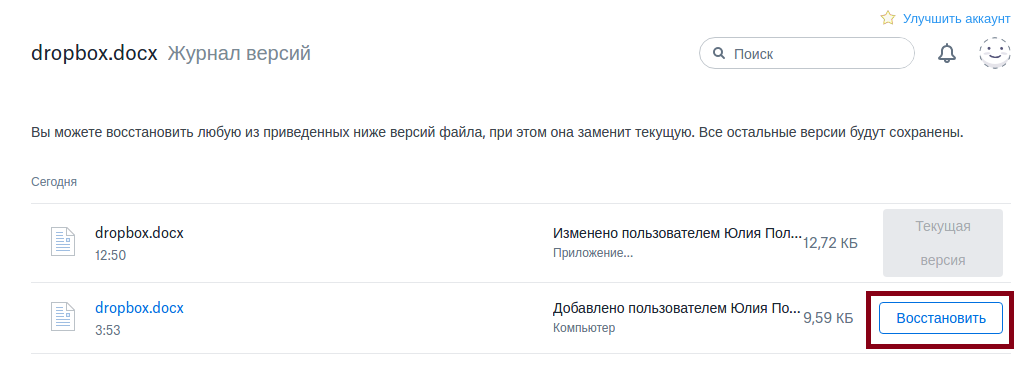
Task: Select the current dropbox.docx version name
Action: pos(139,233)
